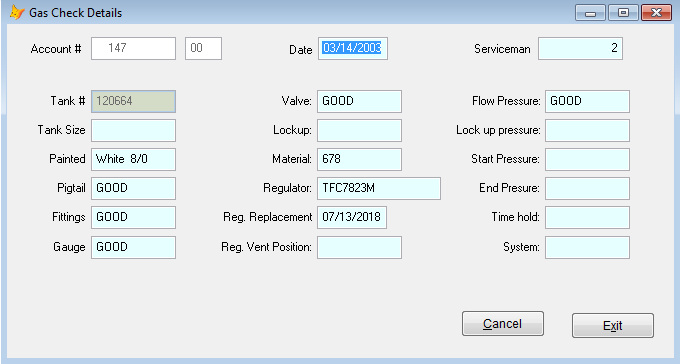680x364 pixels.
Task: Click the Tank # field 120664
Action: (x=133, y=102)
